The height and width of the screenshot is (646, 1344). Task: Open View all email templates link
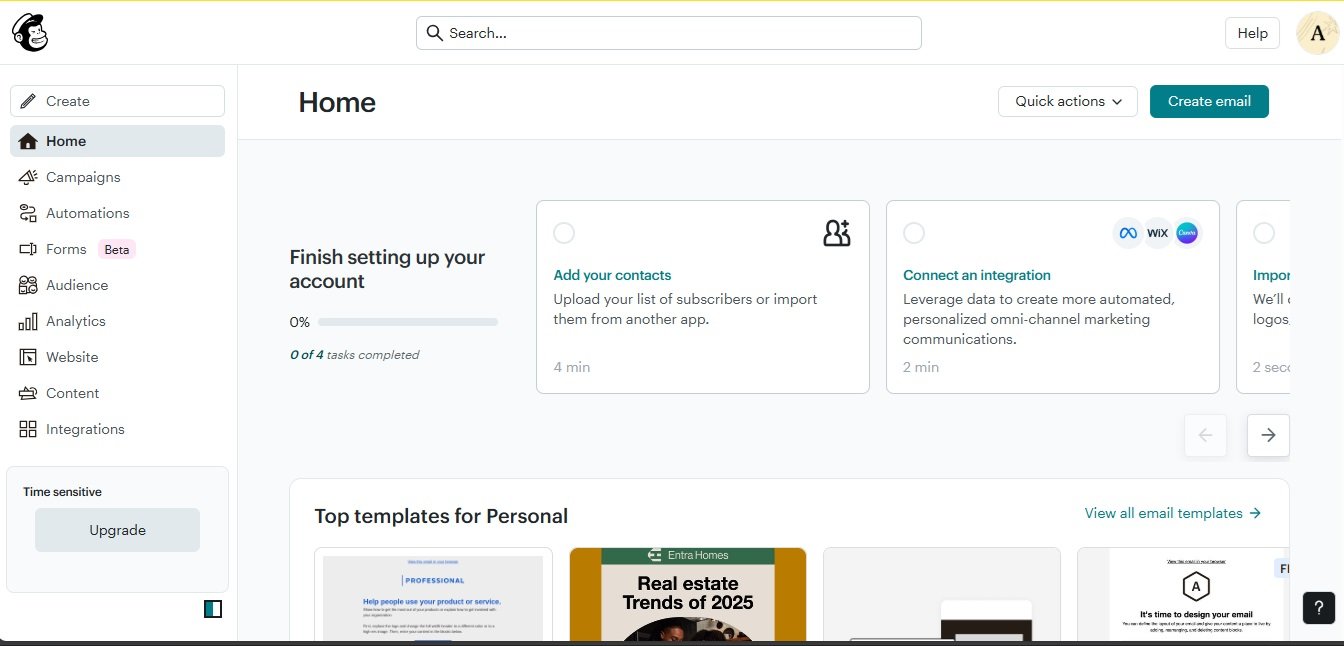point(1172,513)
